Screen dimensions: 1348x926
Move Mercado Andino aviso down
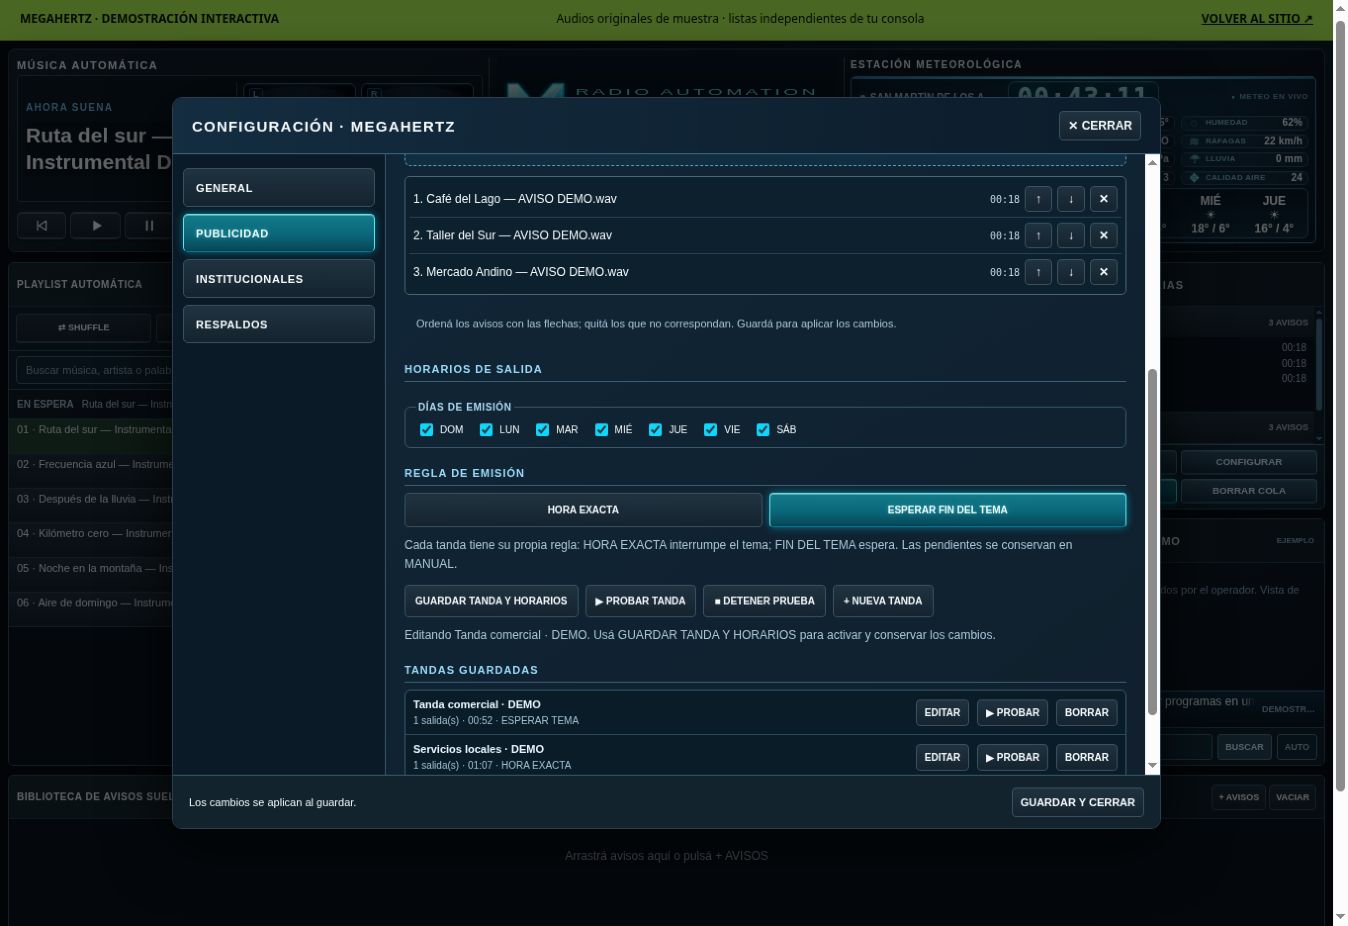[1071, 272]
